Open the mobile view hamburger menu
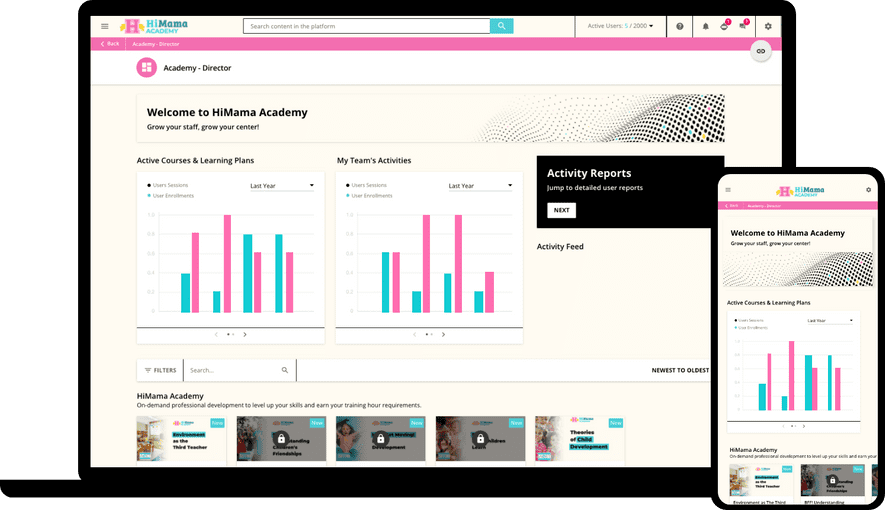This screenshot has width=885, height=510. 728,190
